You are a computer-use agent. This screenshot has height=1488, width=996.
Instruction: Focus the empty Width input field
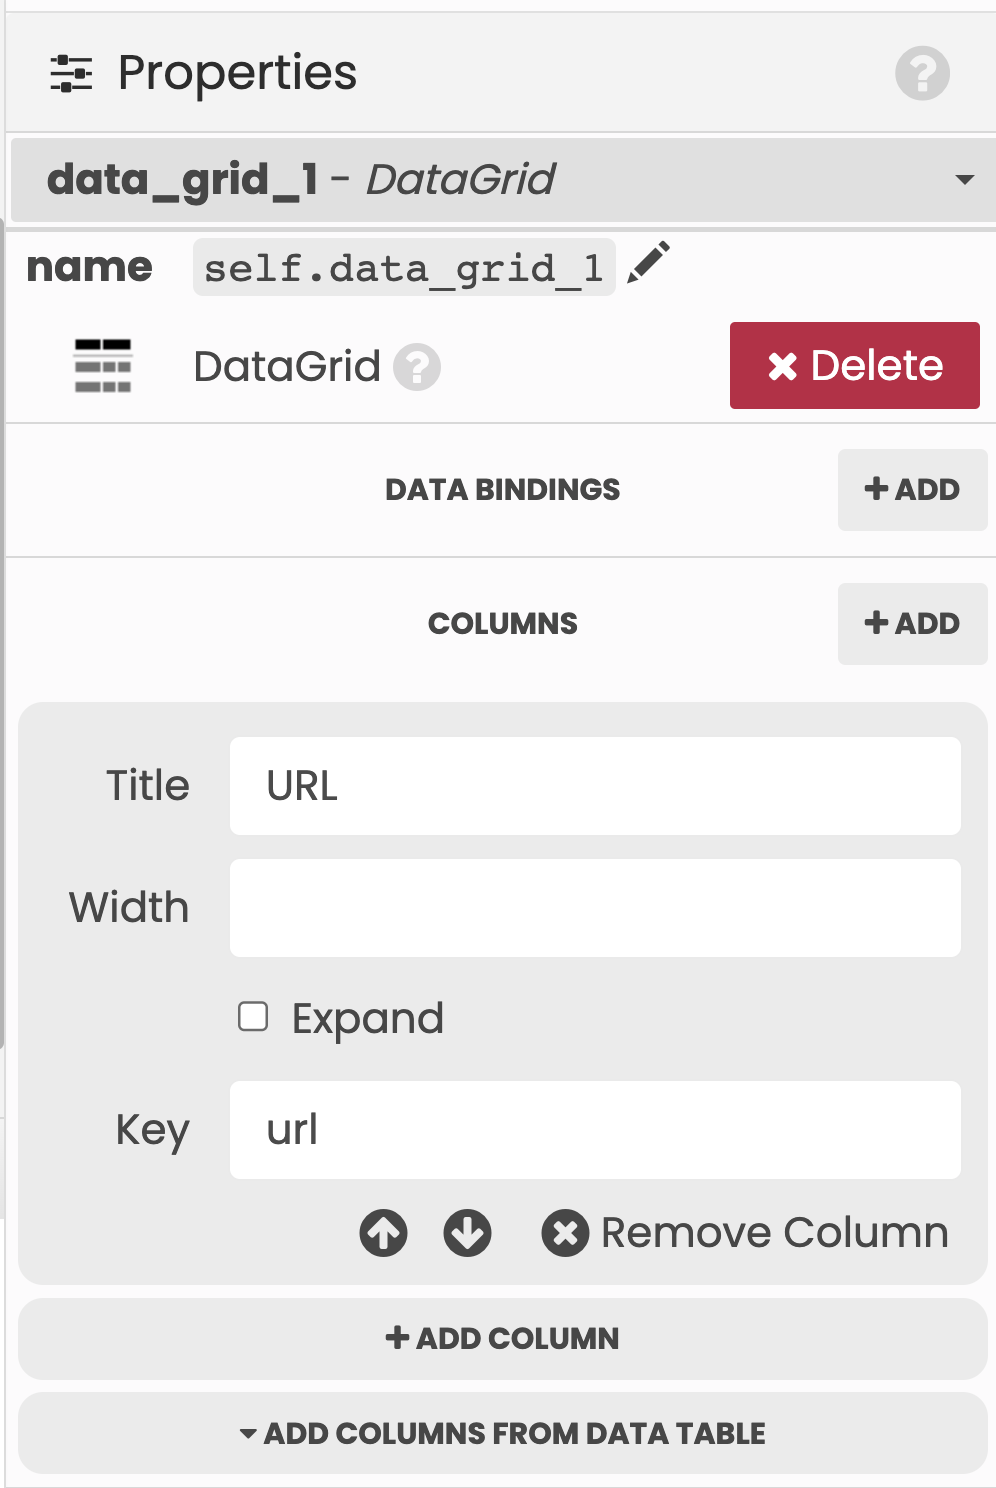coord(595,908)
